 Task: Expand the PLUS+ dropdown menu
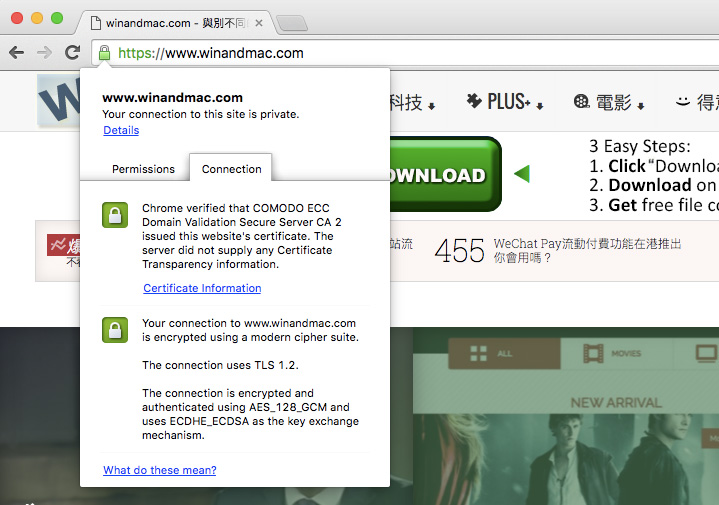tap(504, 102)
